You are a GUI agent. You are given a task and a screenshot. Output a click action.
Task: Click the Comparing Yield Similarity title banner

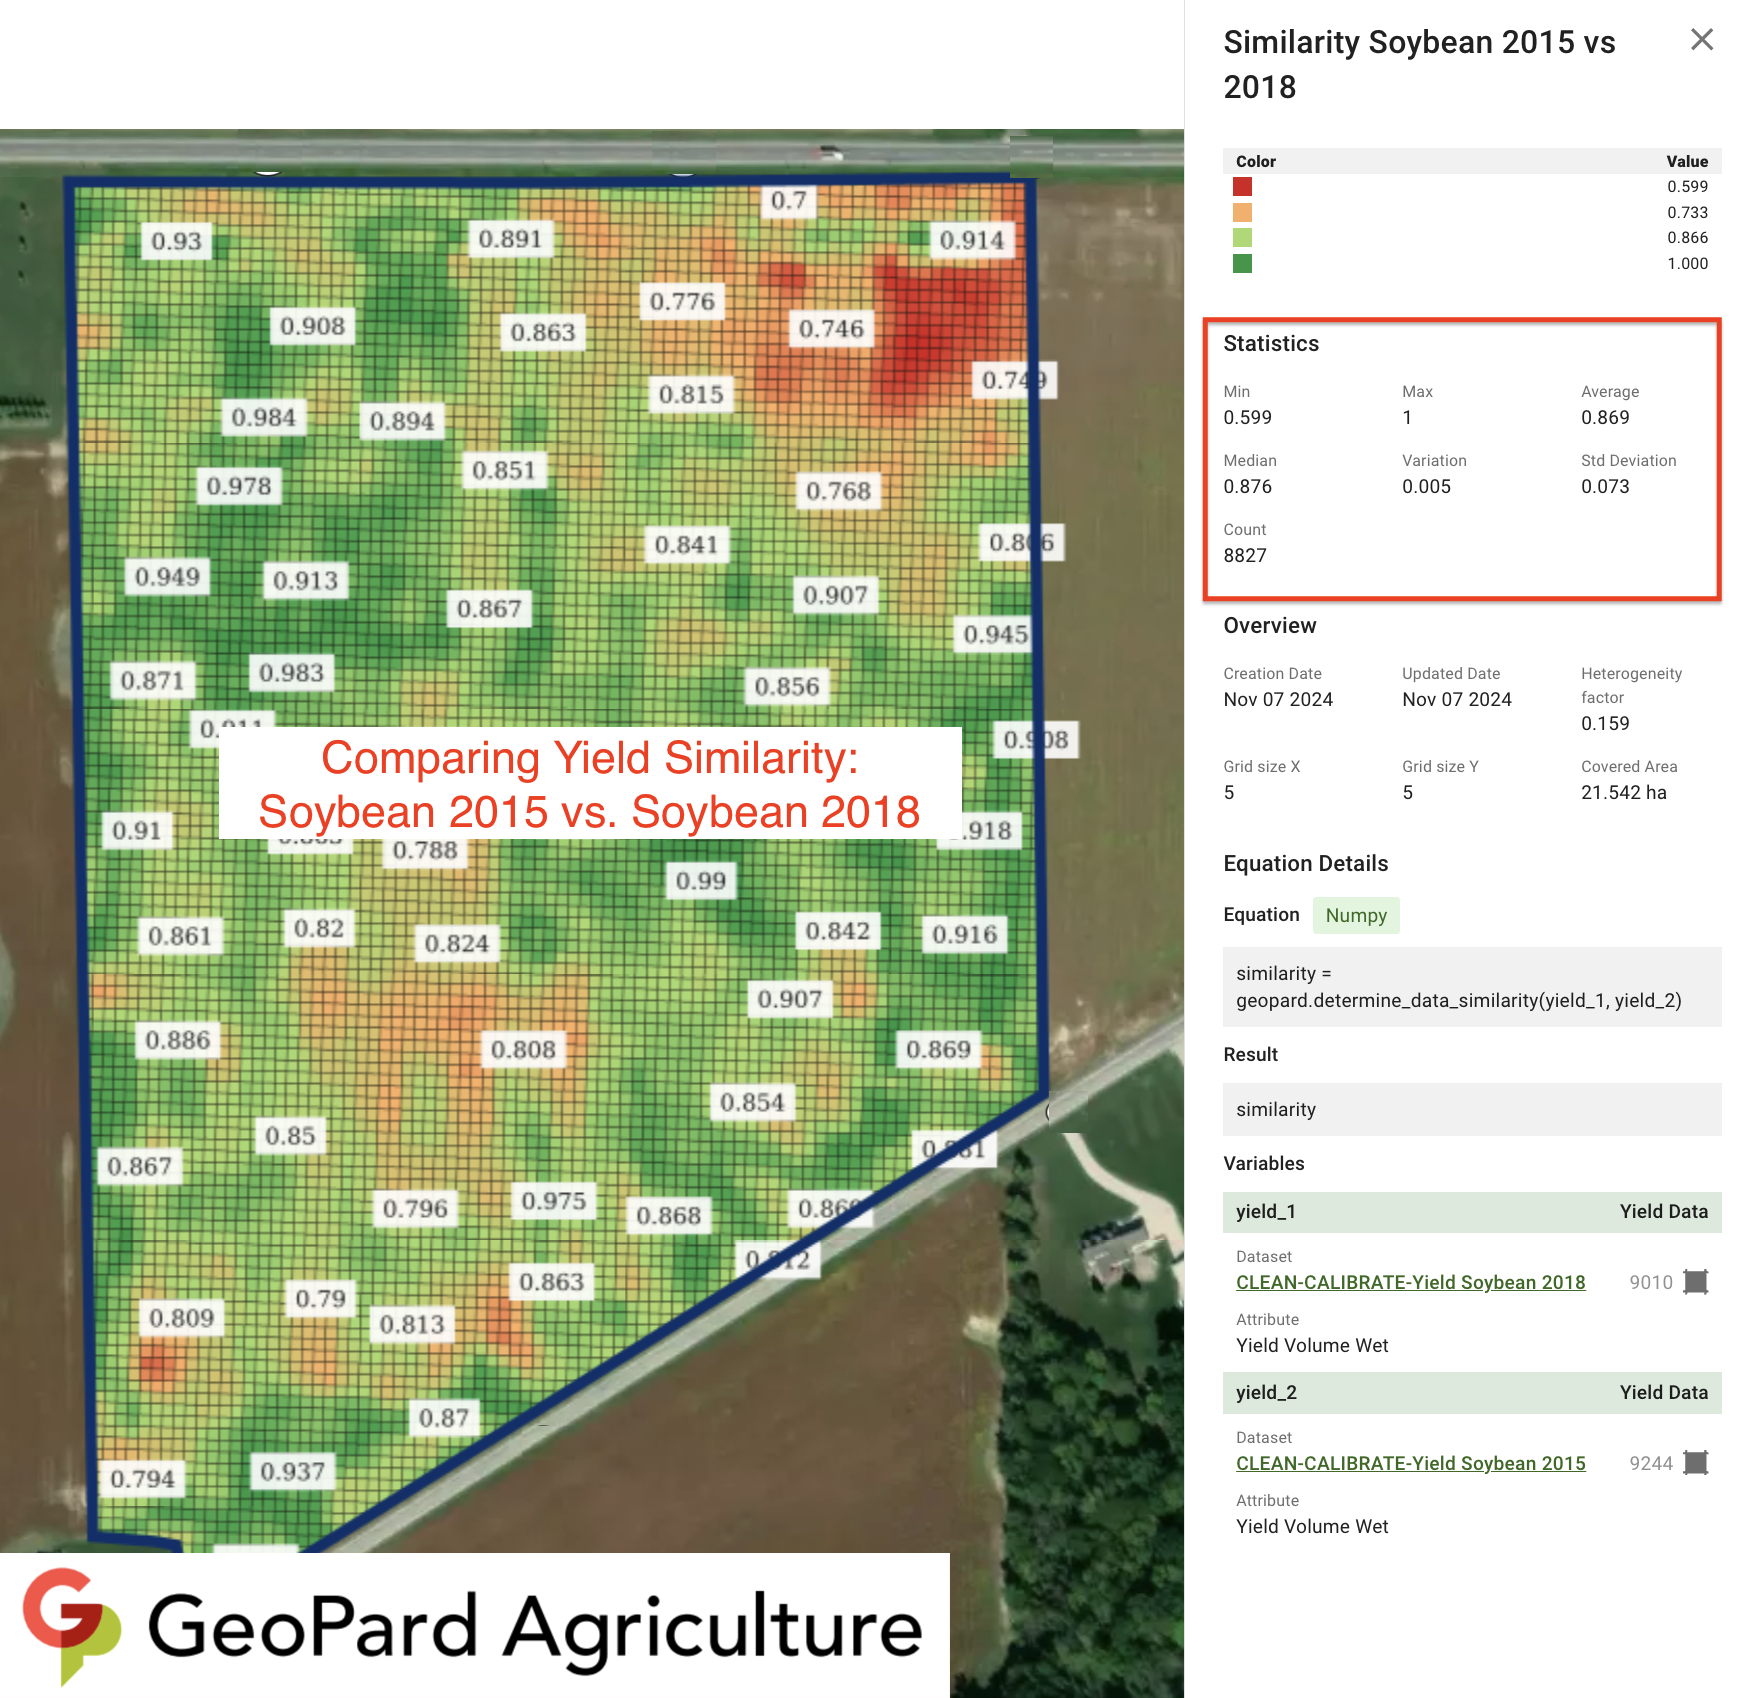coord(589,784)
